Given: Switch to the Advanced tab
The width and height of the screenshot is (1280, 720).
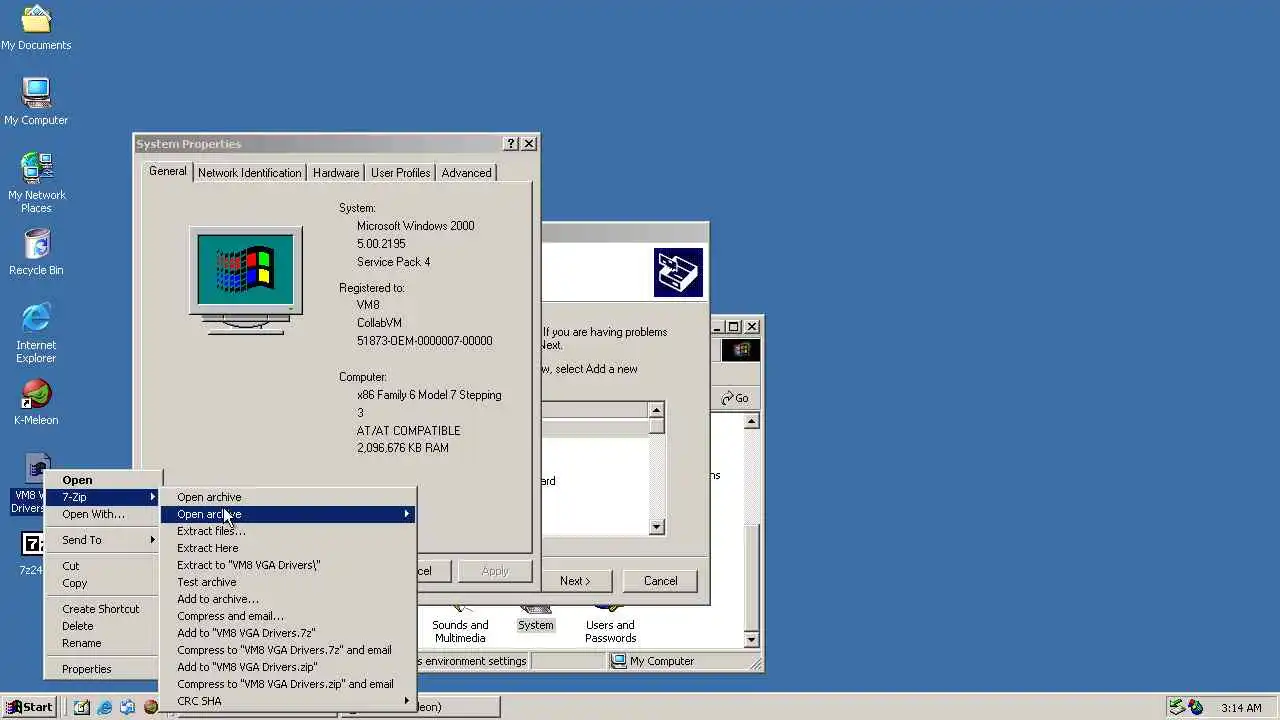Looking at the screenshot, I should pyautogui.click(x=466, y=173).
